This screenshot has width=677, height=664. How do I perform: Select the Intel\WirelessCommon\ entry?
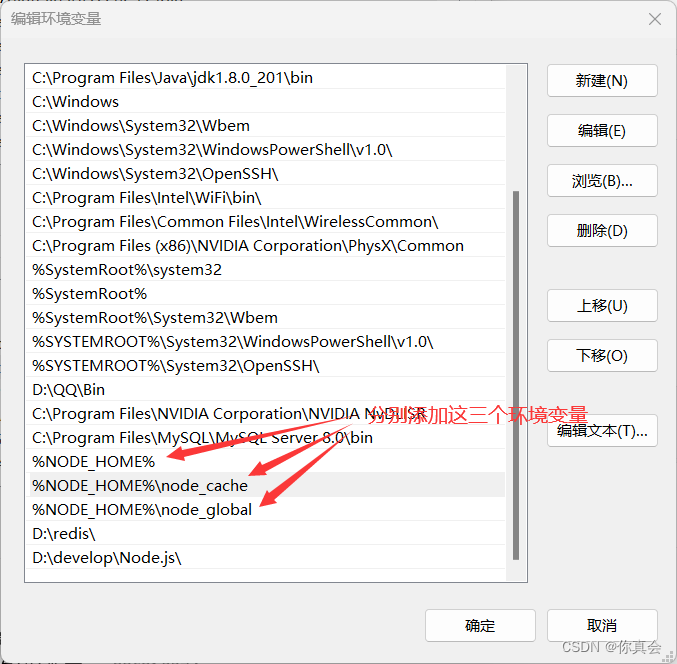point(266,222)
